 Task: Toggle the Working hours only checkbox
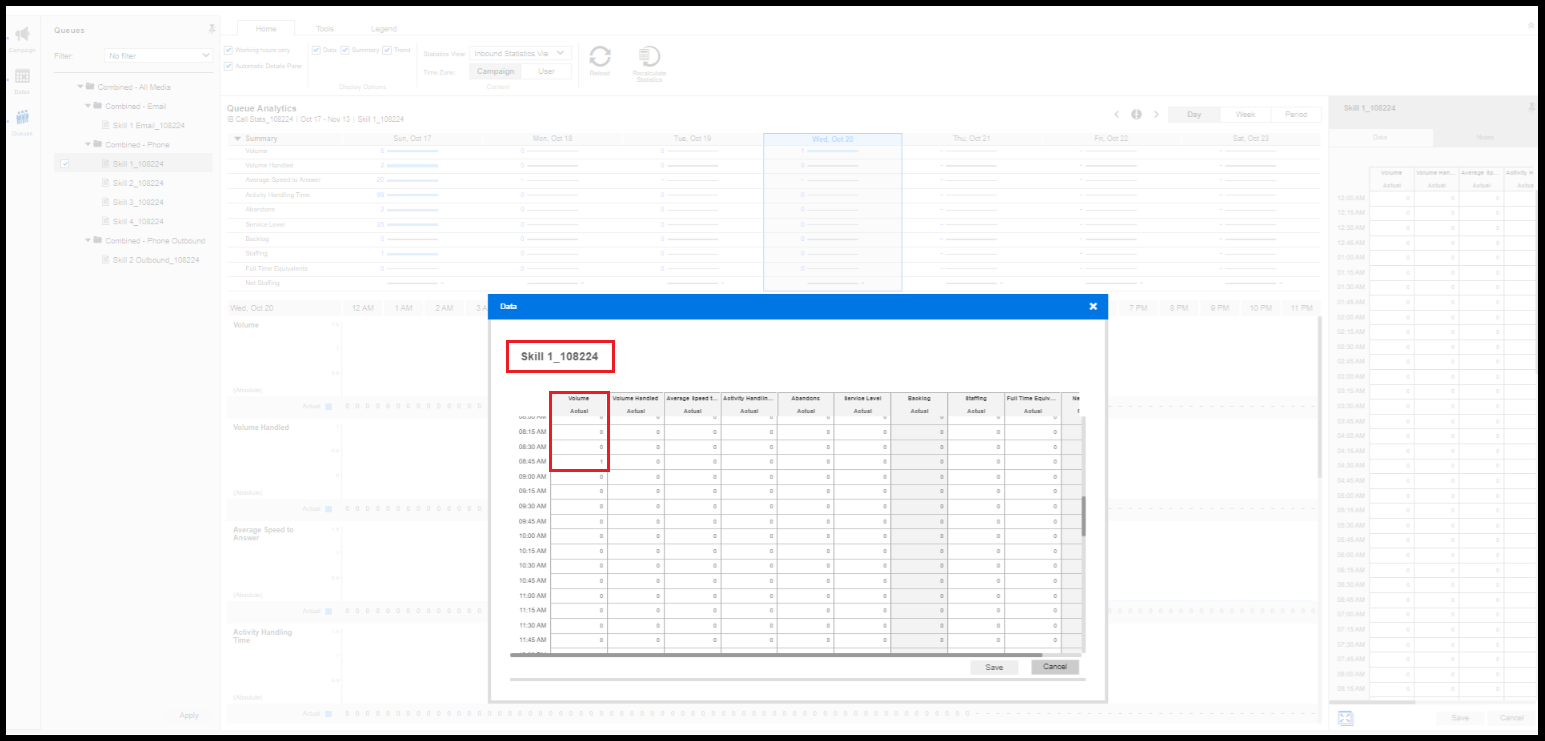coord(228,49)
